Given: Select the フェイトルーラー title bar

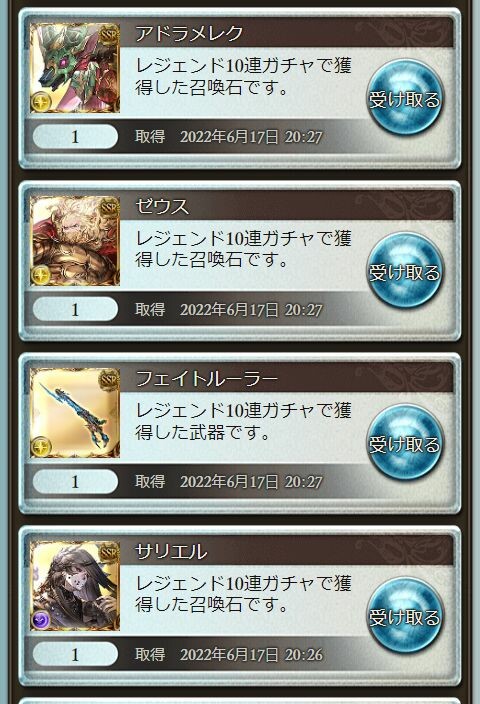Looking at the screenshot, I should pos(287,378).
